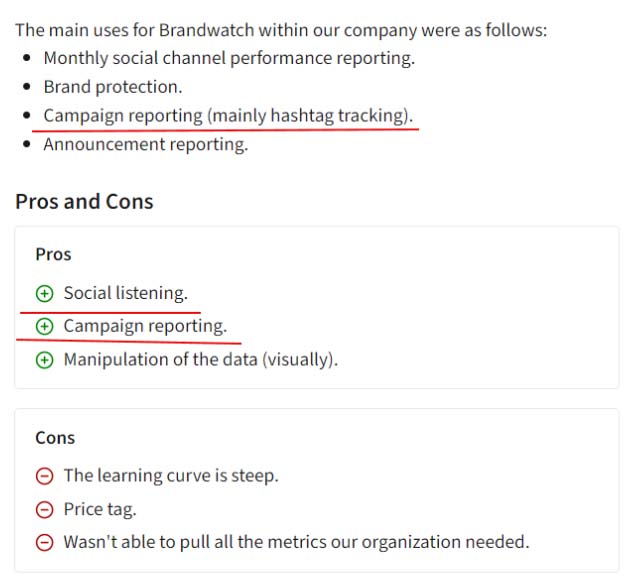Click bullet point before Brand protection
The height and width of the screenshot is (583, 629).
click(x=27, y=87)
